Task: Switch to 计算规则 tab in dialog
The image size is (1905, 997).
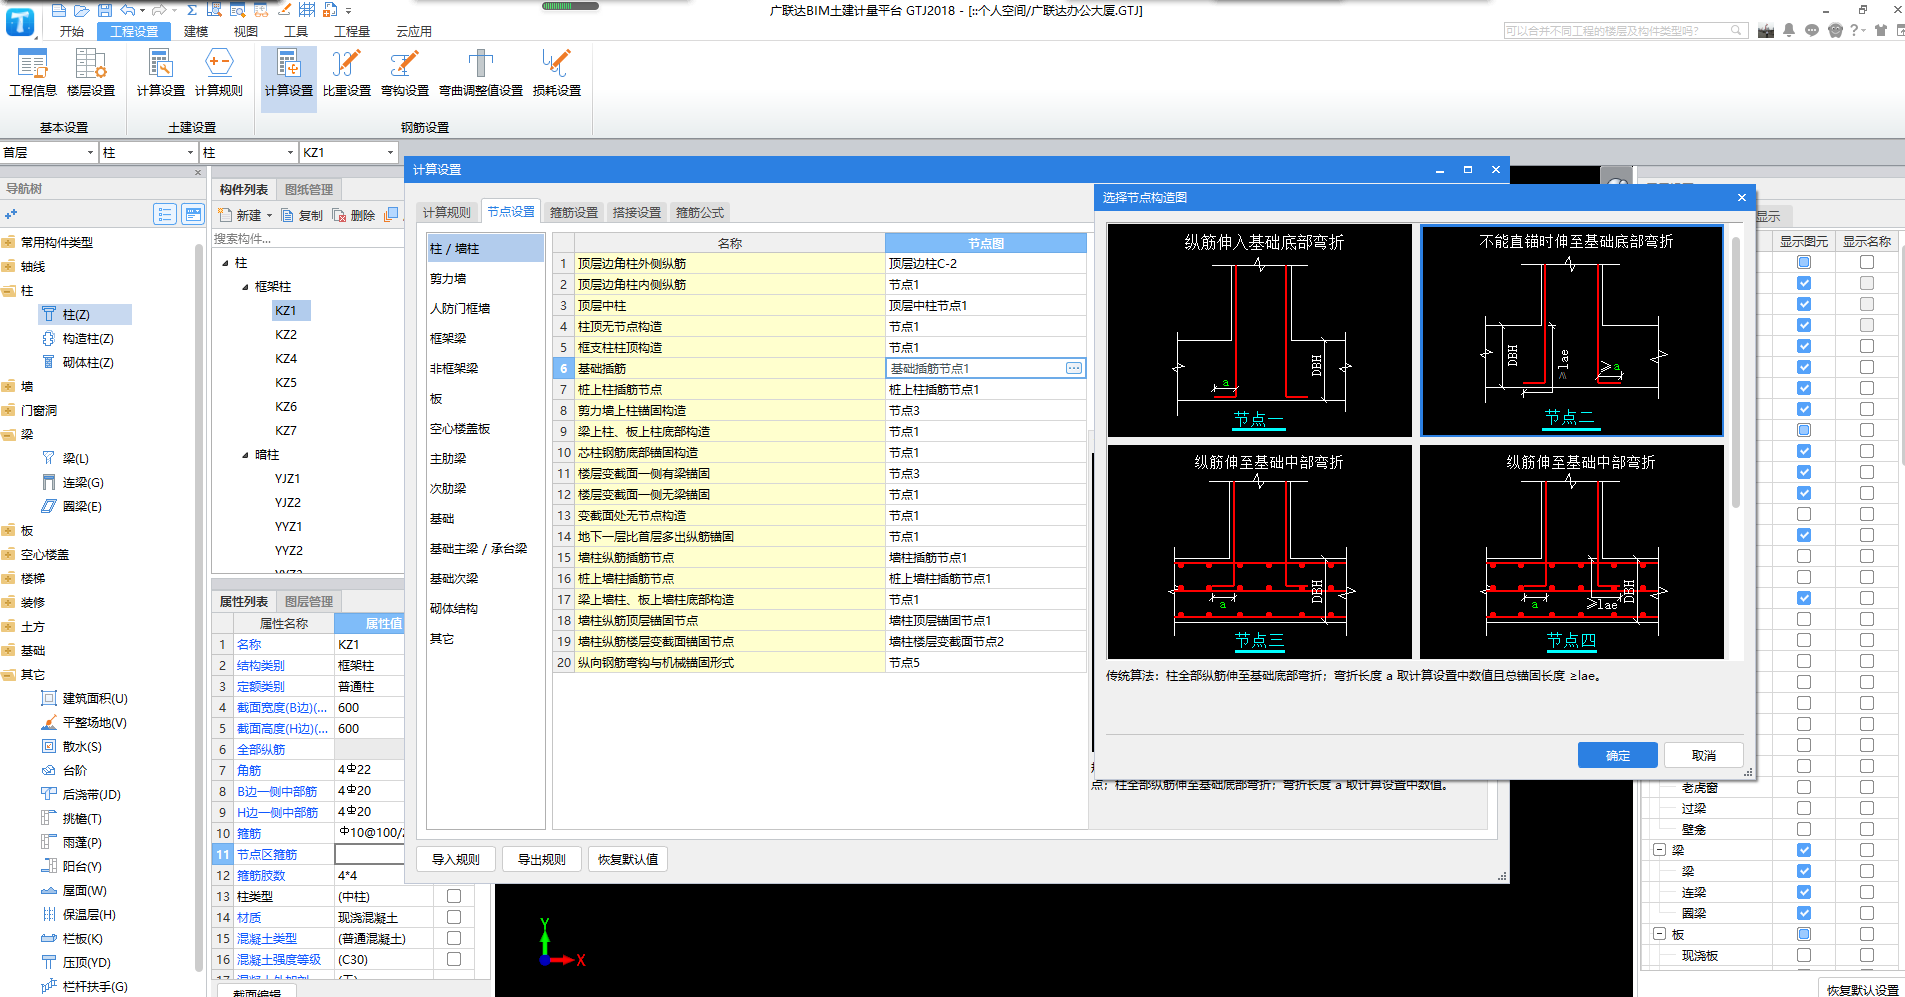Action: click(x=446, y=212)
